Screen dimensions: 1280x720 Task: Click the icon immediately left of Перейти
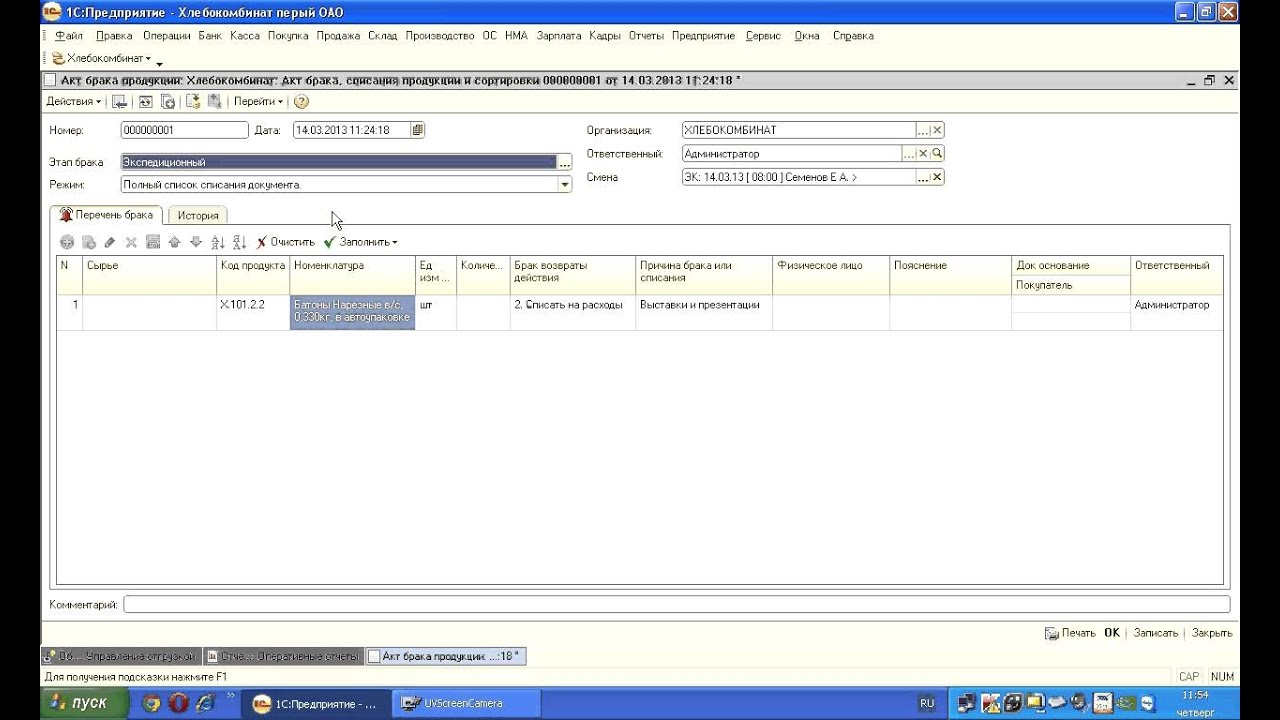click(x=214, y=101)
